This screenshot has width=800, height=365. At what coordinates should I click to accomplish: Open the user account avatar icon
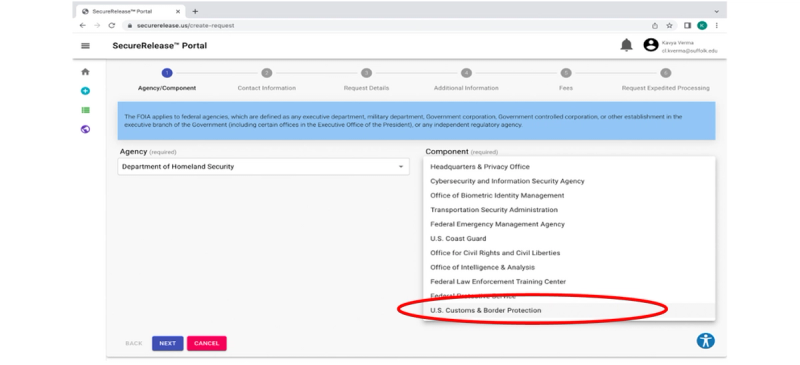651,45
